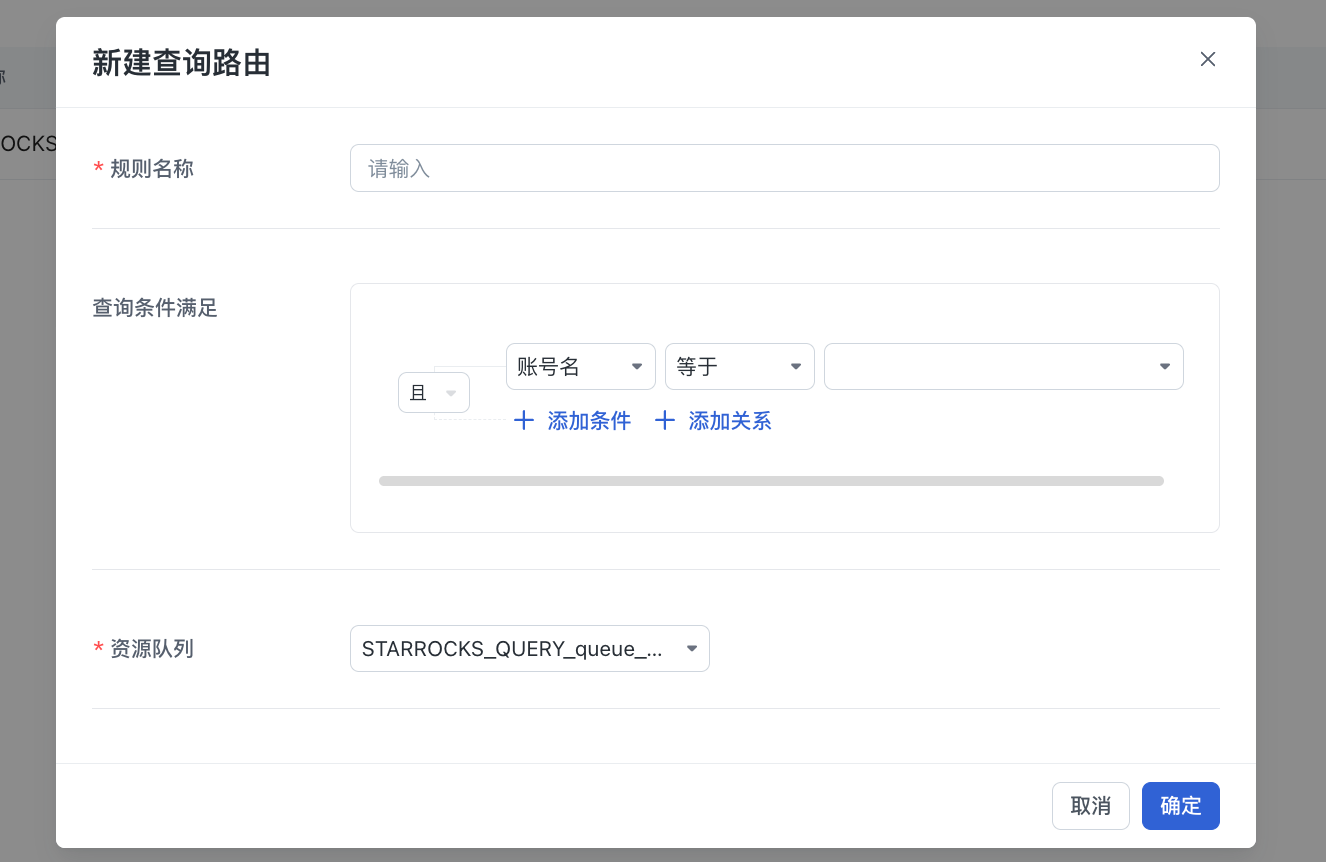Expand the 等于 operator dropdown
The height and width of the screenshot is (862, 1326).
click(x=729, y=367)
